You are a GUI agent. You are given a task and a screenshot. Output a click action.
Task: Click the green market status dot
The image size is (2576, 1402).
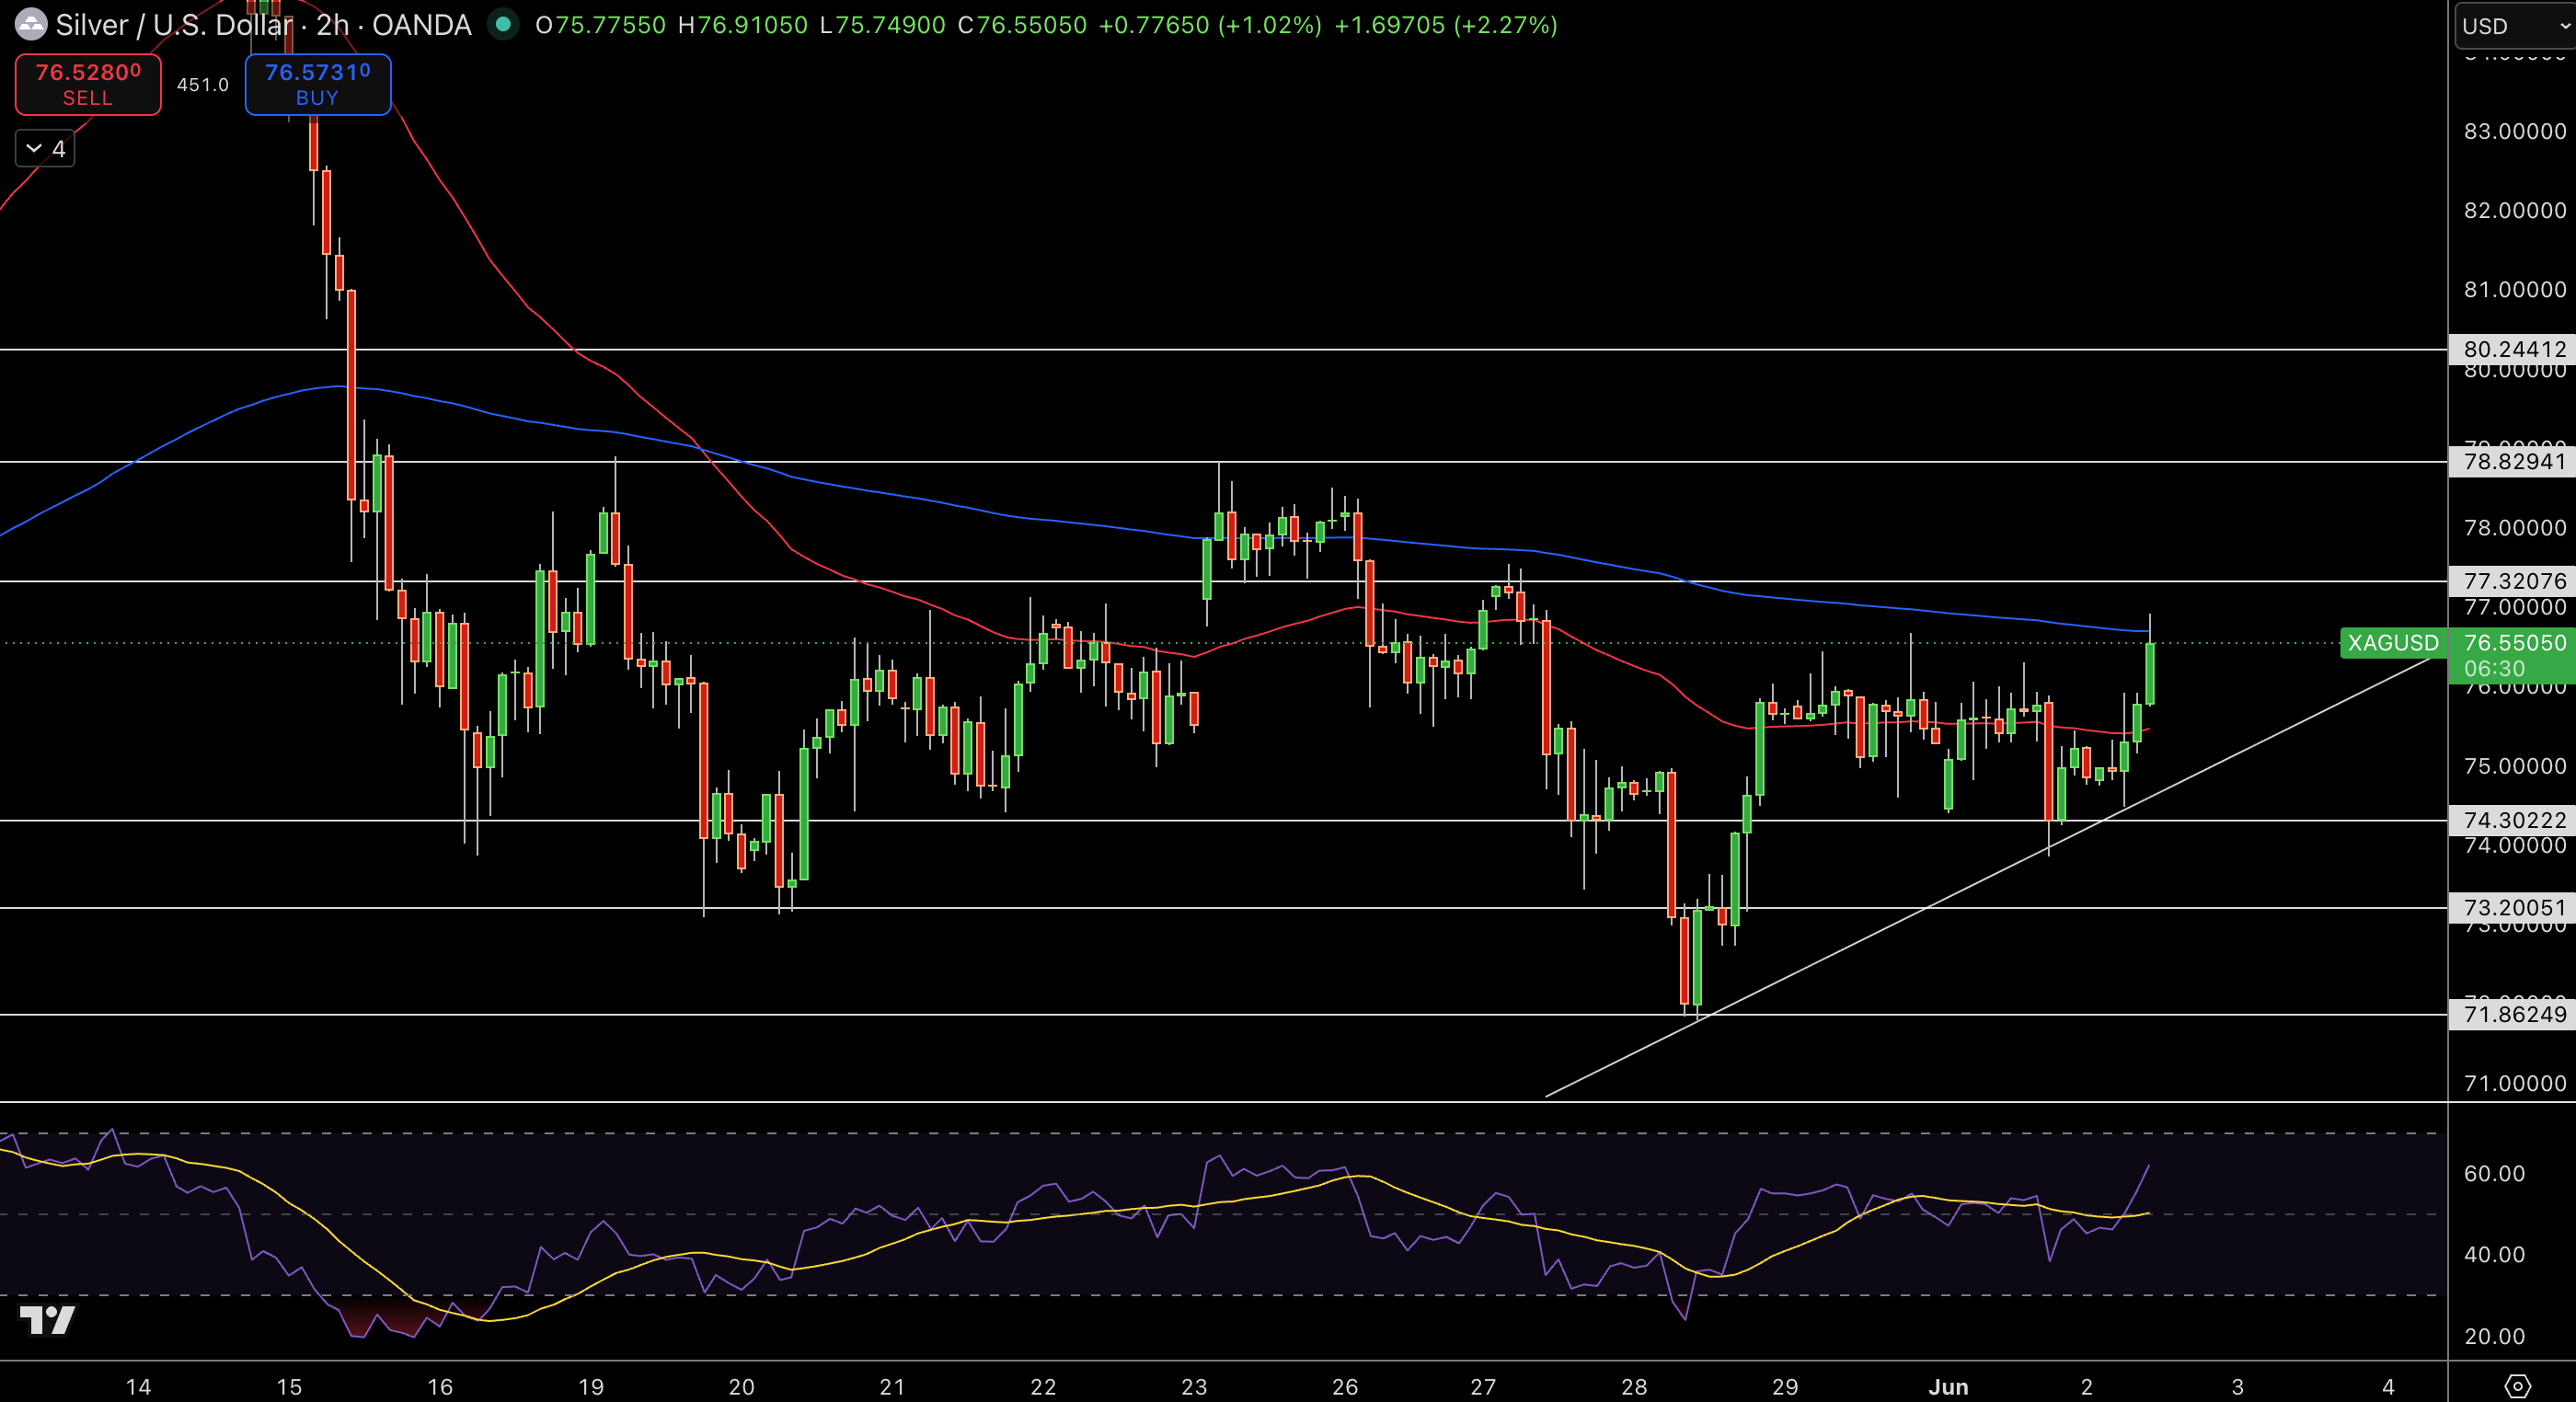pos(503,24)
